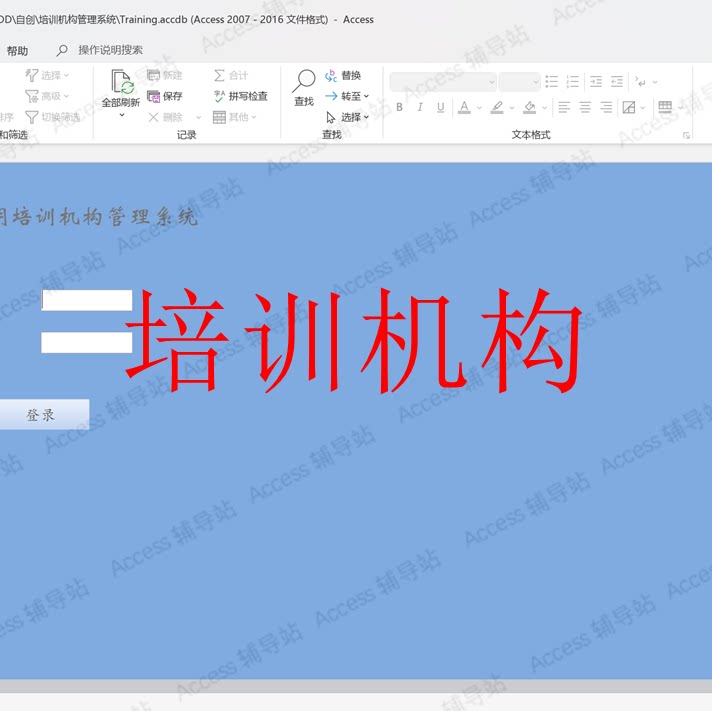The width and height of the screenshot is (712, 711).
Task: Expand the Refresh All dropdown arrow
Action: pyautogui.click(x=122, y=115)
